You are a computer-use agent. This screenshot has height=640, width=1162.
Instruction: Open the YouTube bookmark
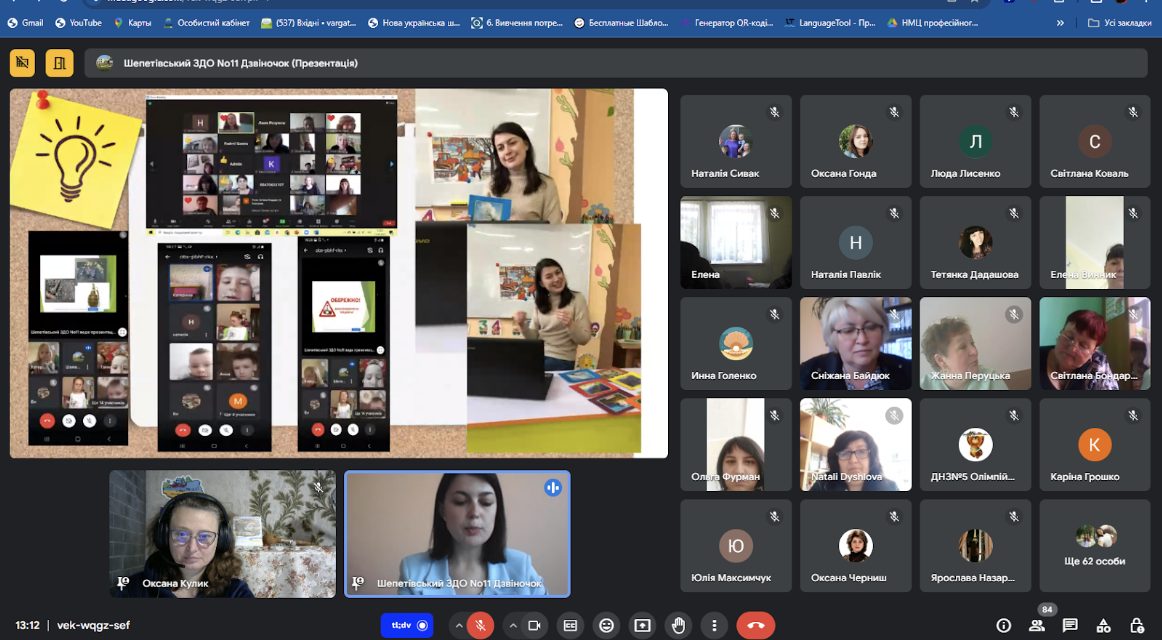(79, 23)
